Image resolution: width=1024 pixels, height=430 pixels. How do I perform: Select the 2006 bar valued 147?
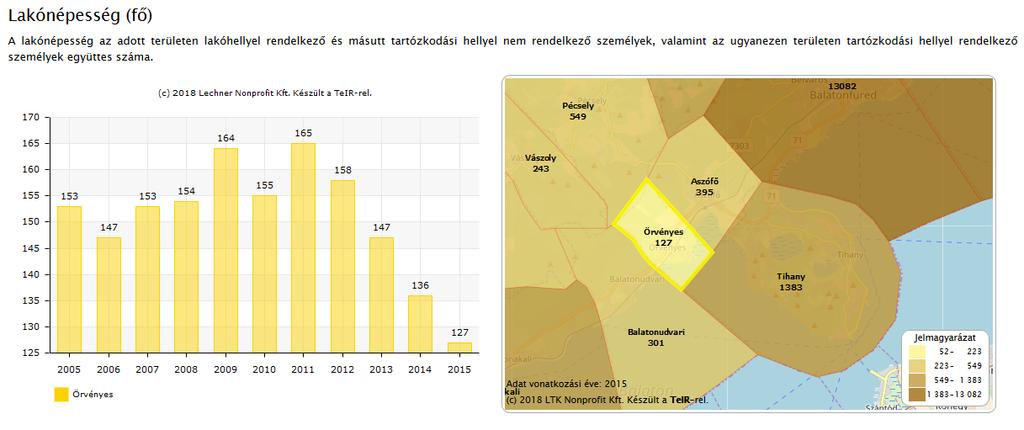pyautogui.click(x=108, y=295)
